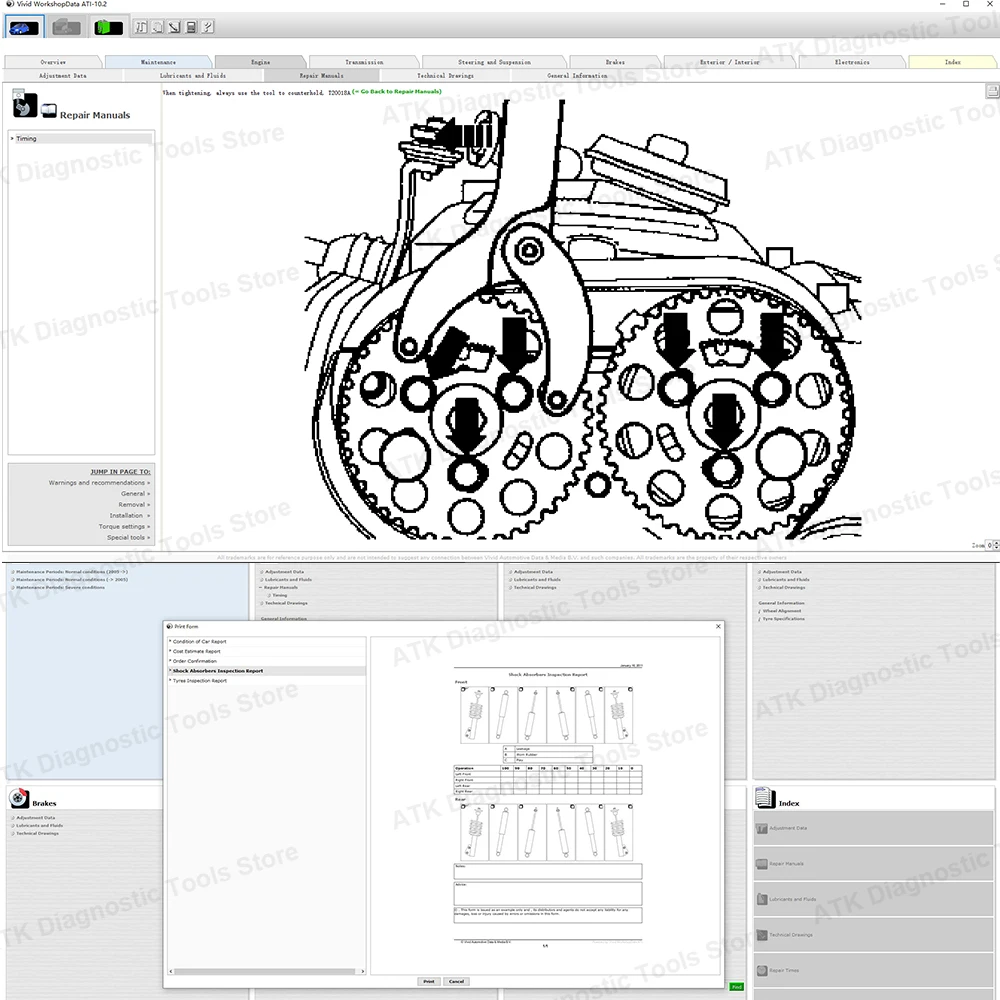Open Tyre Specifications under General Information
The width and height of the screenshot is (1000, 1000).
pos(783,619)
